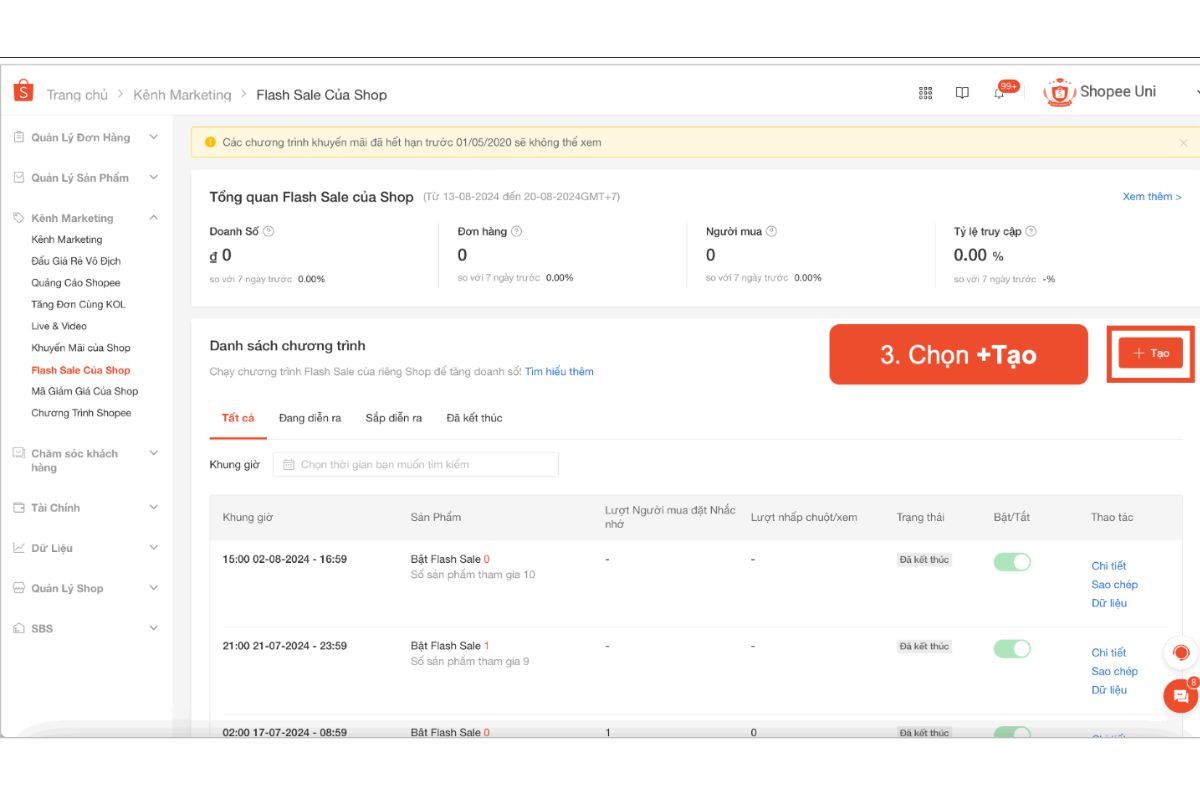Switch to the Tất cả tab
The height and width of the screenshot is (800, 1200).
(238, 418)
